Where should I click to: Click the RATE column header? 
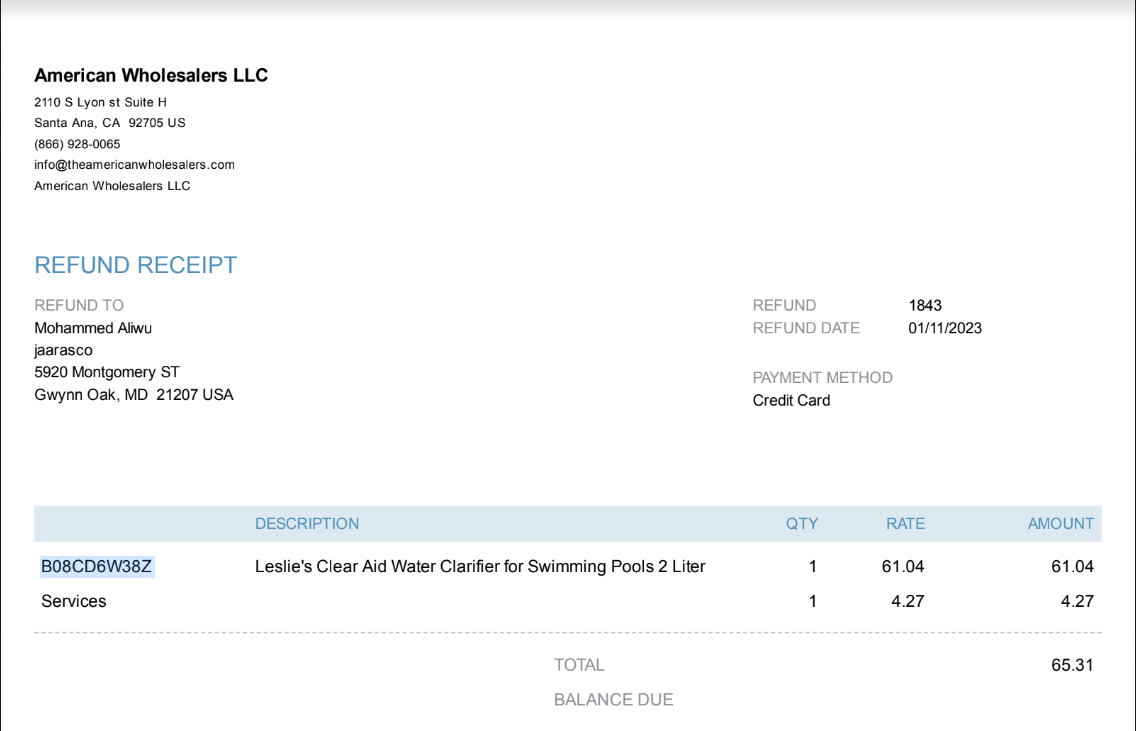(905, 524)
